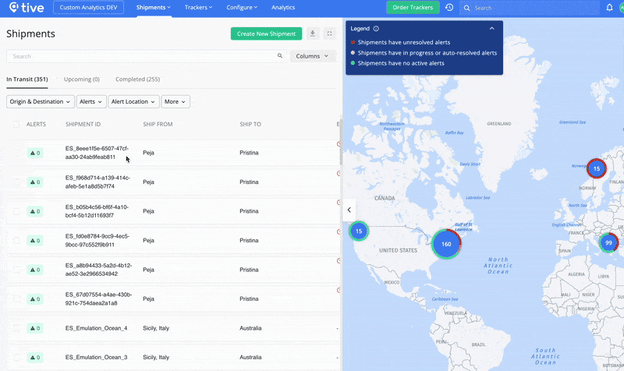Expand the Columns dropdown
Screen dimensions: 624x371
click(x=312, y=56)
